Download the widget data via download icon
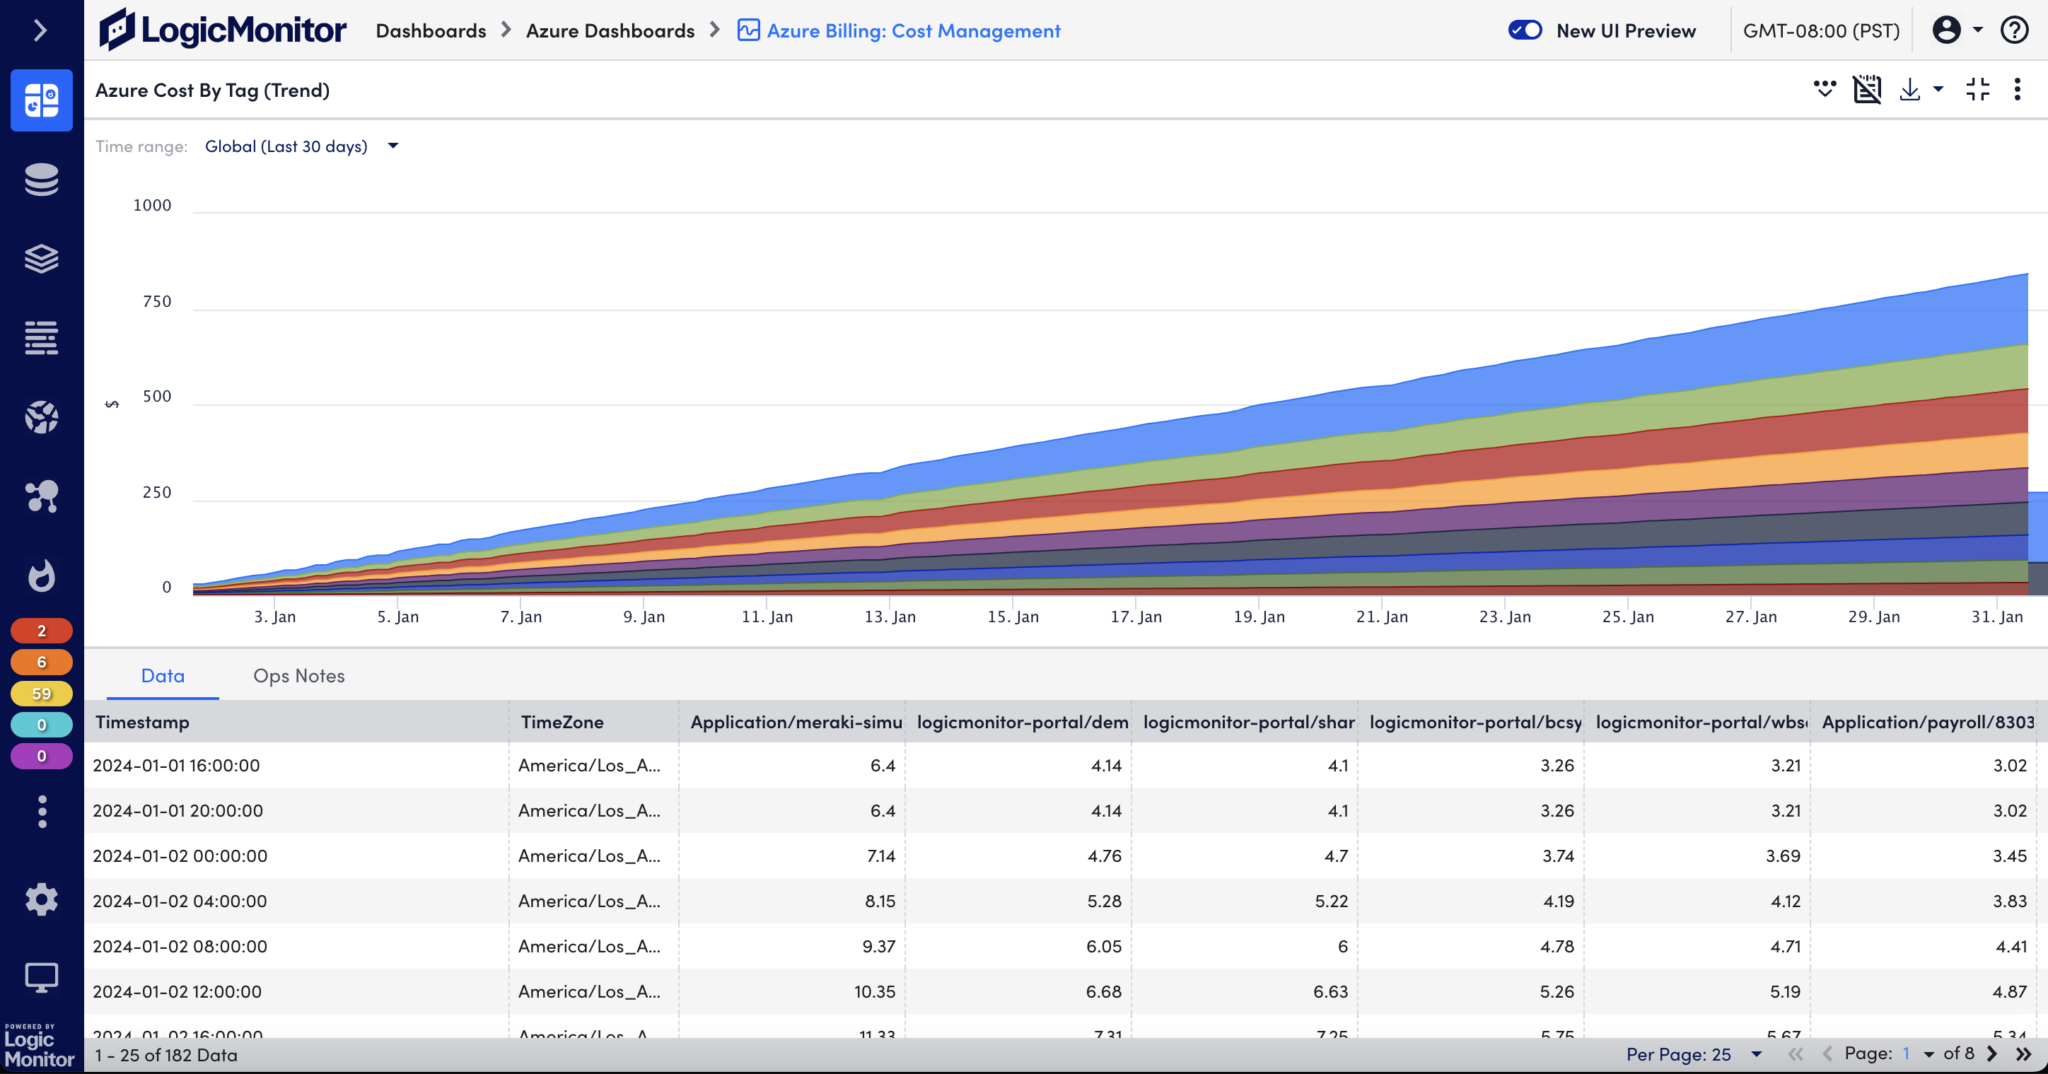 pos(1911,89)
